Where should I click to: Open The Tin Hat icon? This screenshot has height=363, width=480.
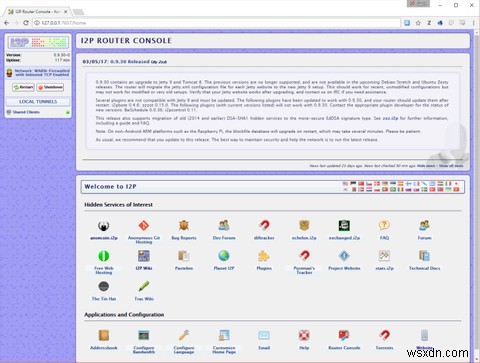coord(104,287)
